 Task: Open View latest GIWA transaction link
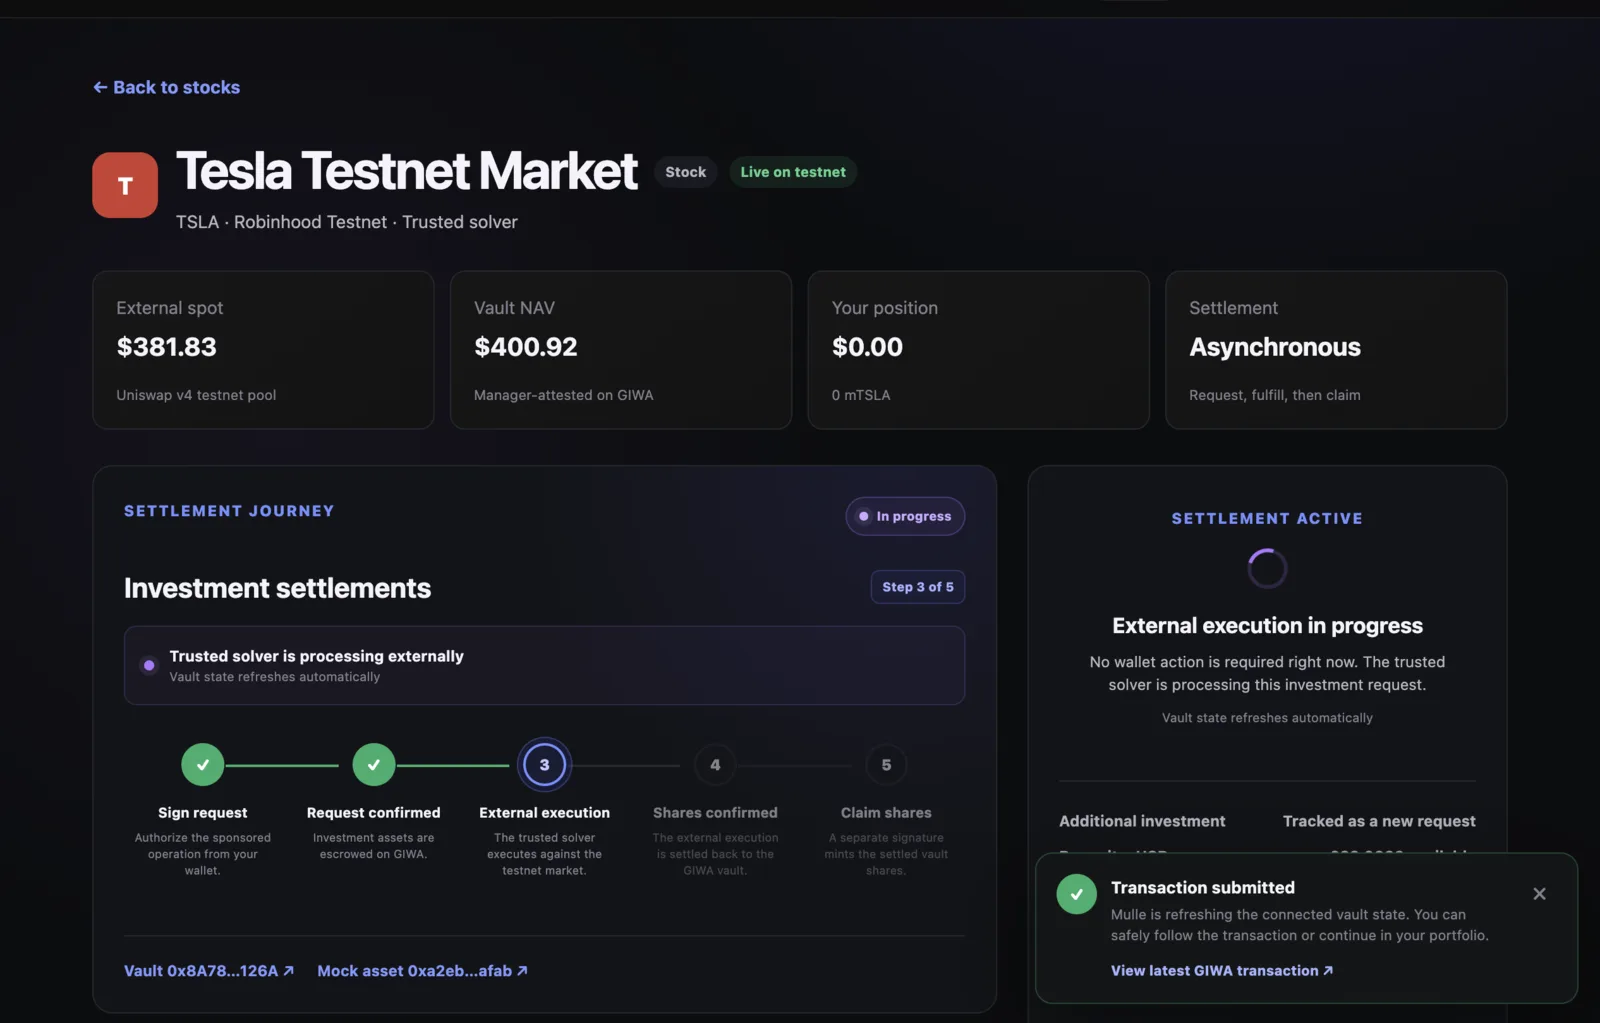[x=1222, y=971]
